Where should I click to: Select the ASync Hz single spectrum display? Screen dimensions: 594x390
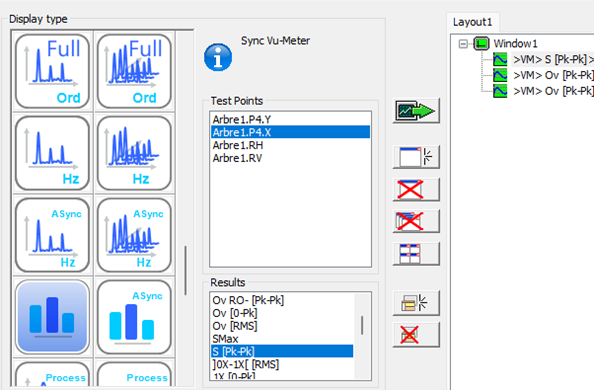click(x=52, y=235)
